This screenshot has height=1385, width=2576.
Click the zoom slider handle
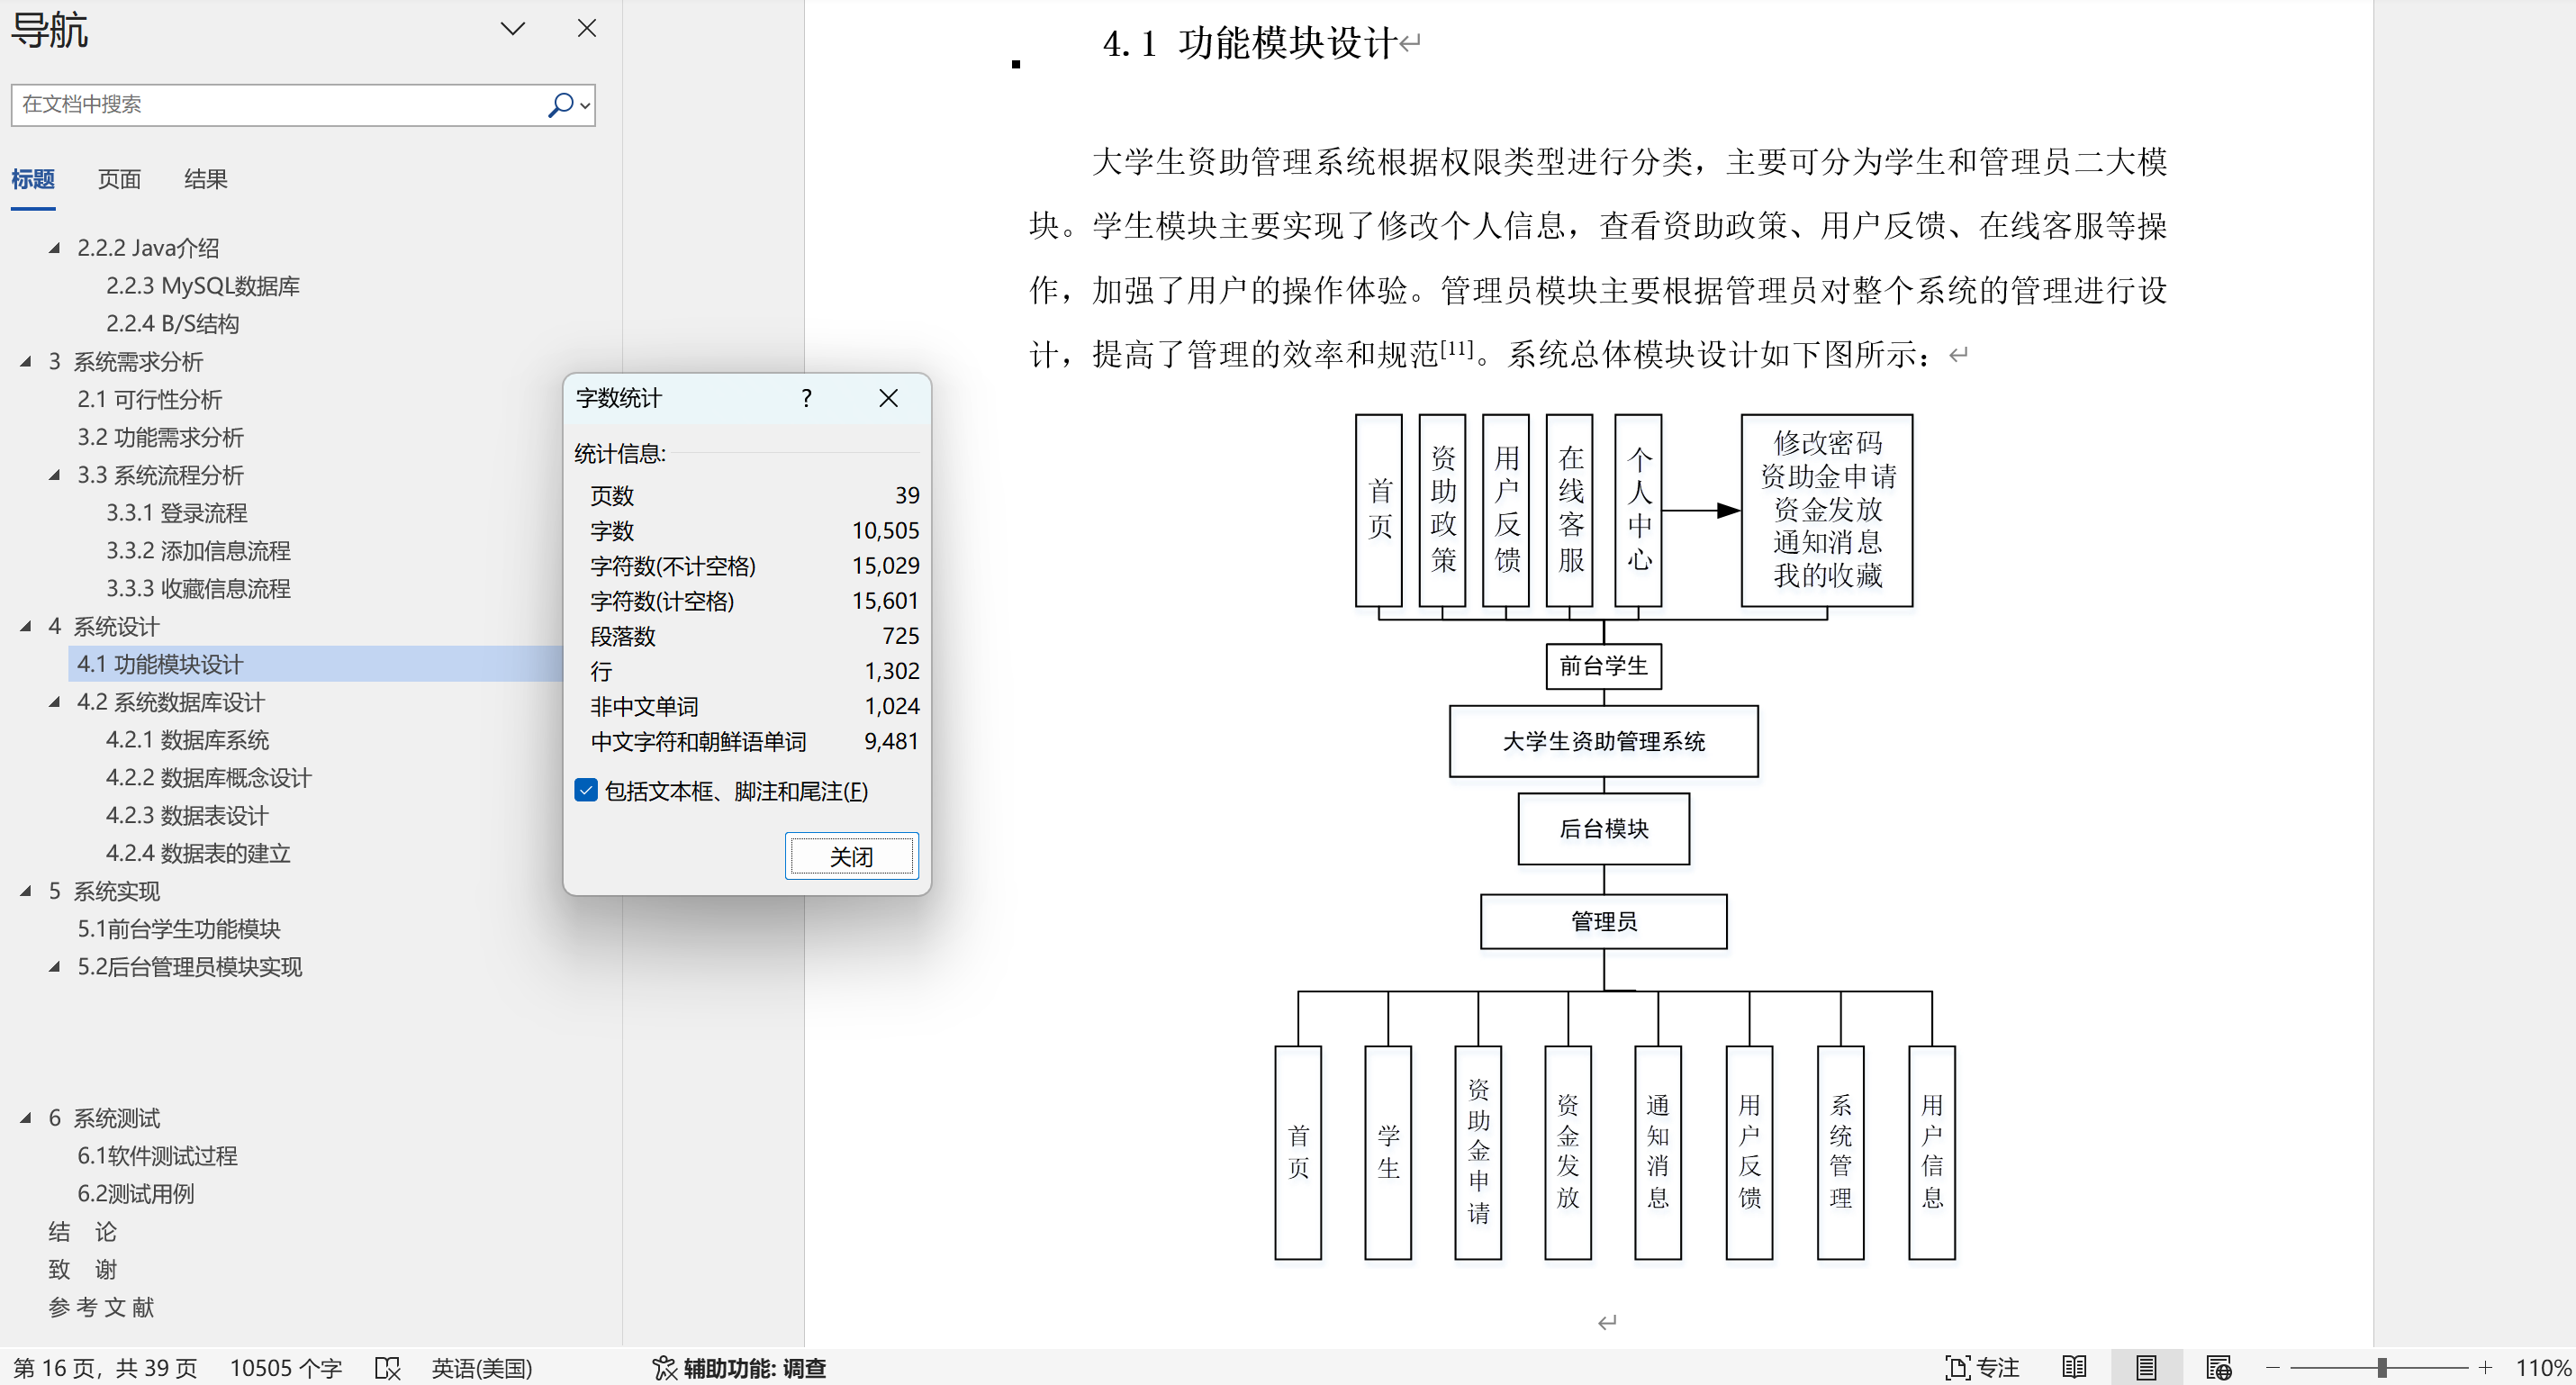click(x=2382, y=1367)
